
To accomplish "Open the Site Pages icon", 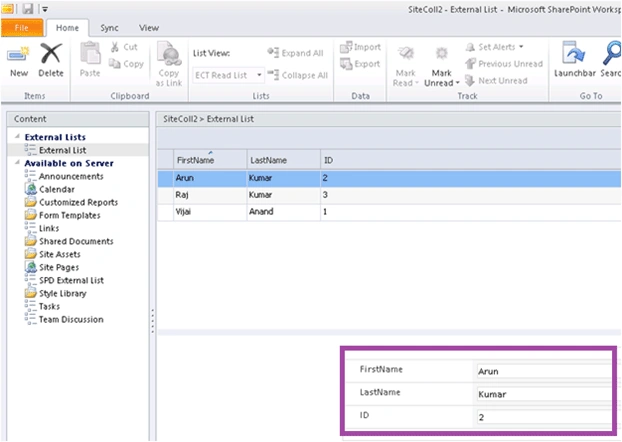I will 31,267.
